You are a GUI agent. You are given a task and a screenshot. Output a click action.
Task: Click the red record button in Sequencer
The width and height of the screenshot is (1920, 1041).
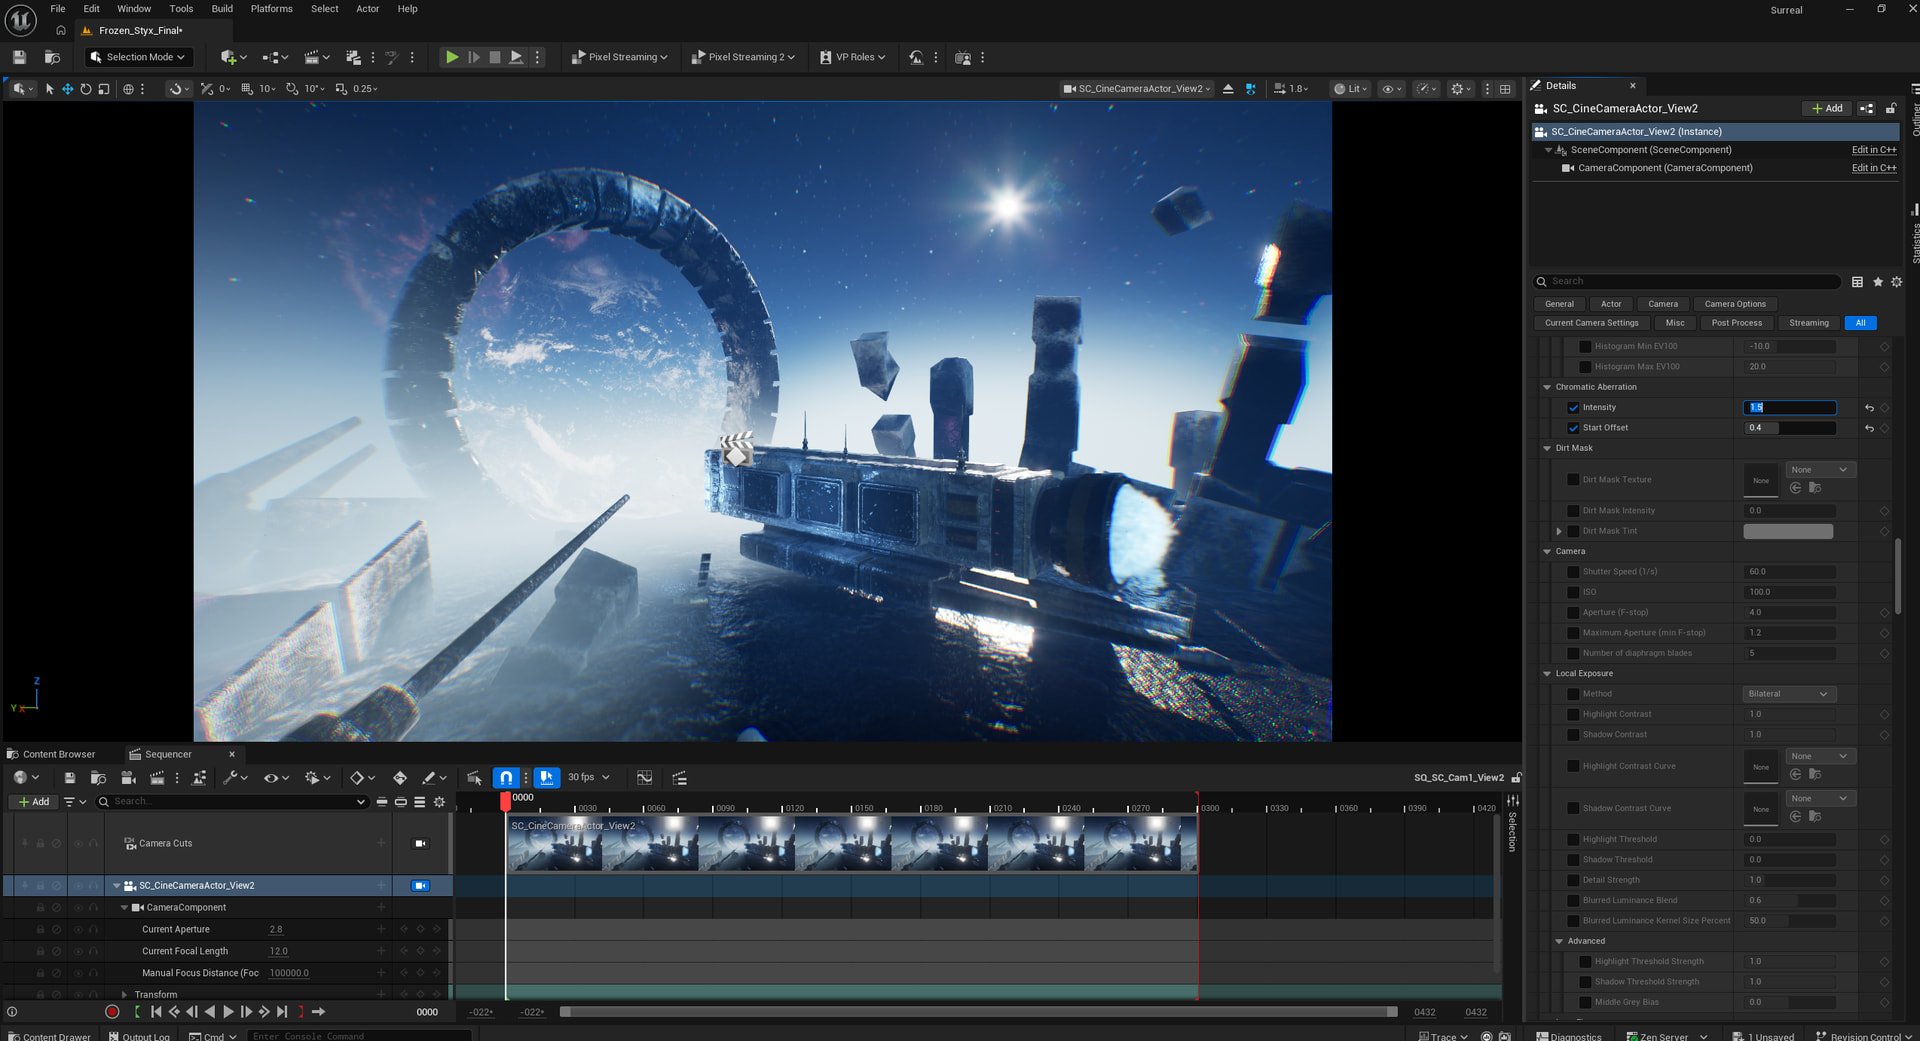point(112,1012)
